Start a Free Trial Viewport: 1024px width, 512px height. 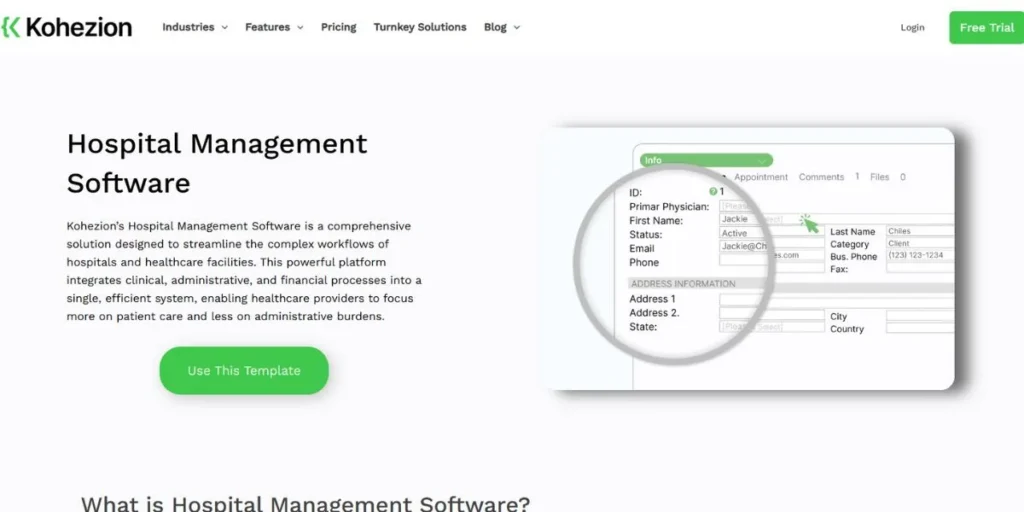[x=986, y=27]
